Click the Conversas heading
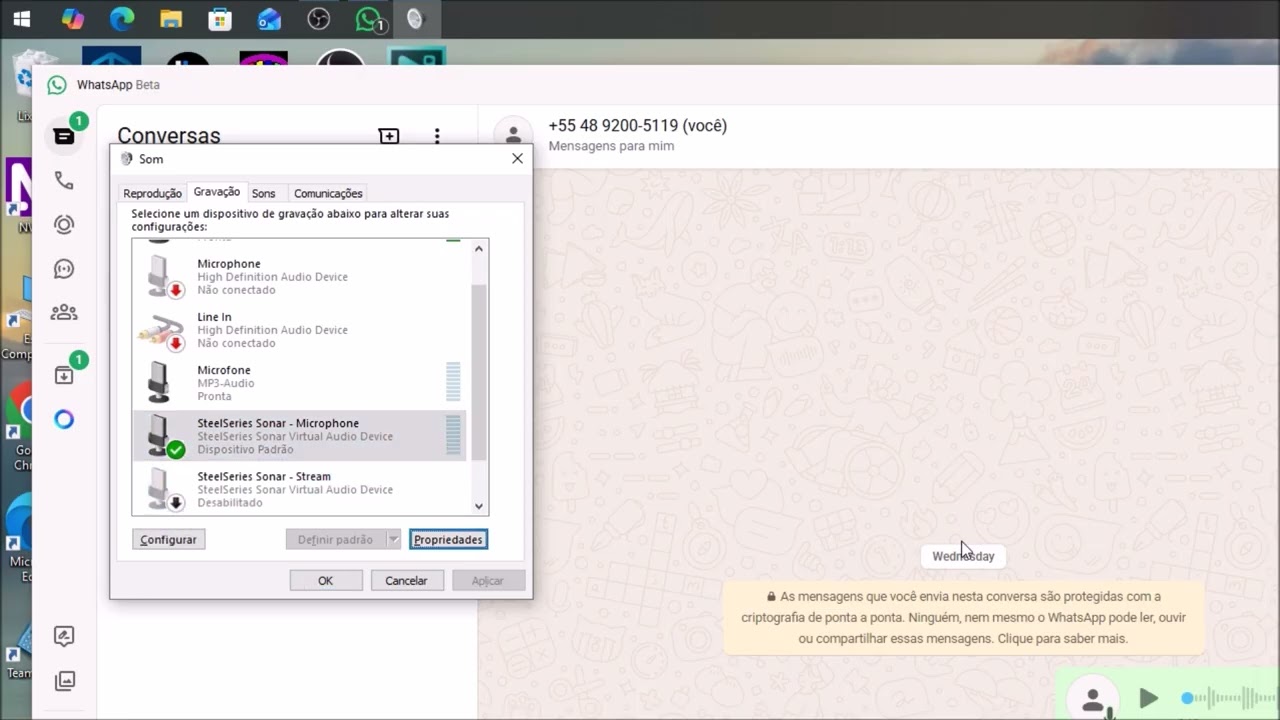The height and width of the screenshot is (720, 1280). pyautogui.click(x=169, y=136)
